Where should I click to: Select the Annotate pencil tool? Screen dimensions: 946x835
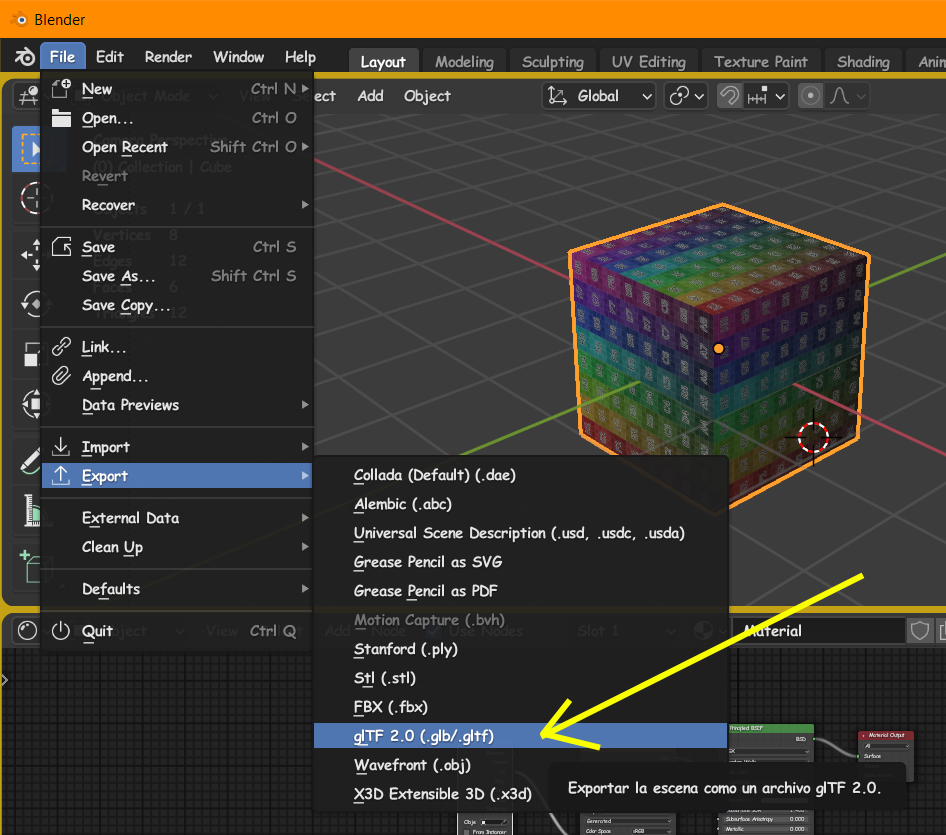click(x=29, y=460)
